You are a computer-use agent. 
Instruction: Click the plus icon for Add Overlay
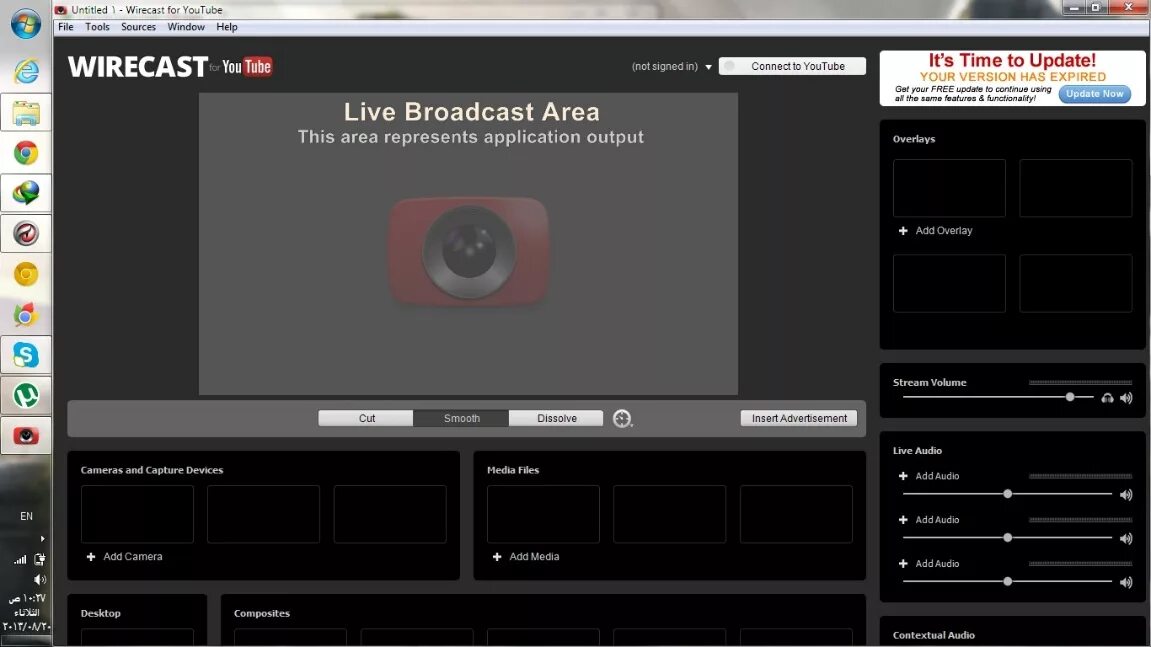903,231
